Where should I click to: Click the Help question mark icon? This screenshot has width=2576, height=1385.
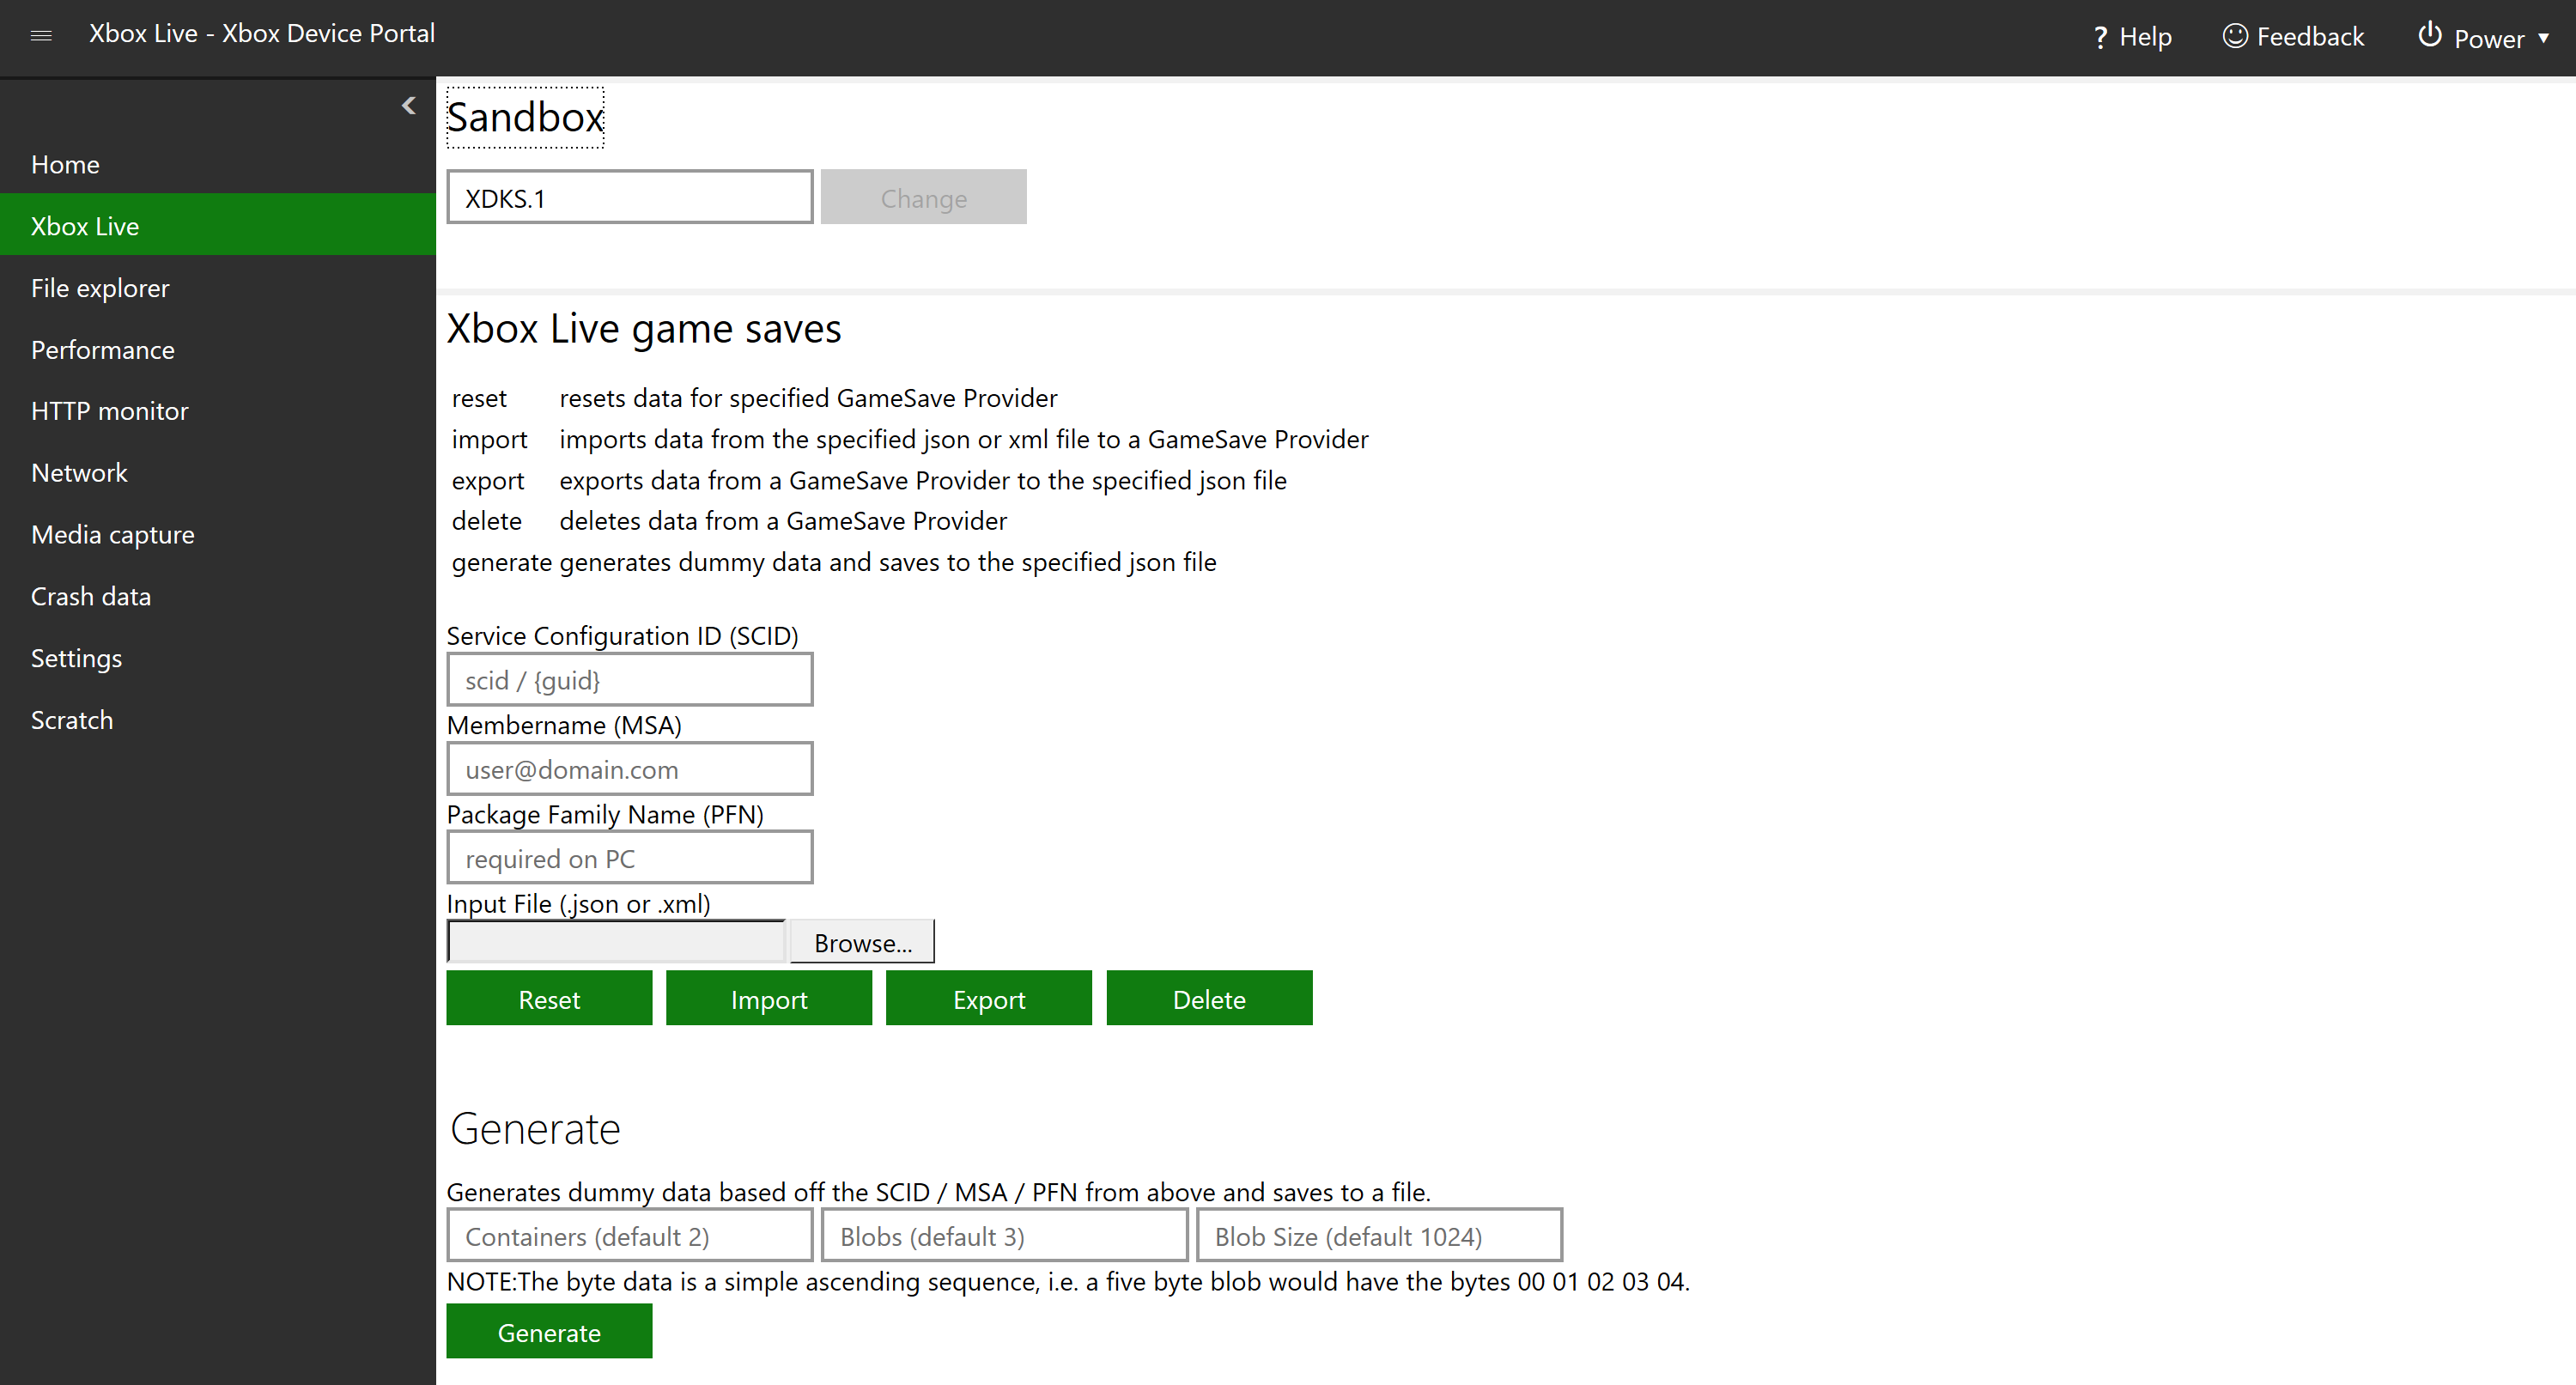coord(2101,36)
